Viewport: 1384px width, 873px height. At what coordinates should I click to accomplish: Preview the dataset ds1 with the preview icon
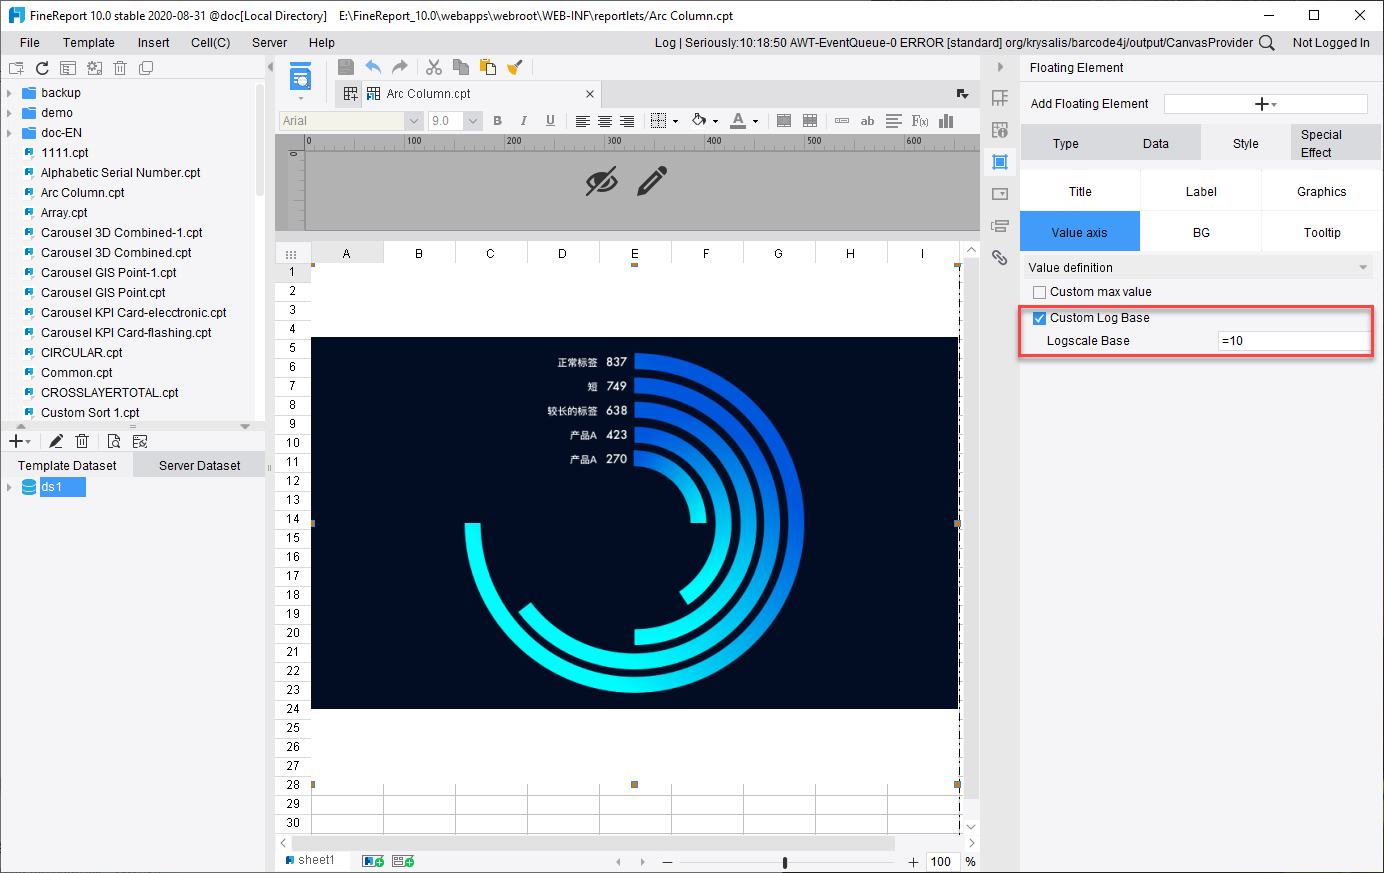[114, 441]
